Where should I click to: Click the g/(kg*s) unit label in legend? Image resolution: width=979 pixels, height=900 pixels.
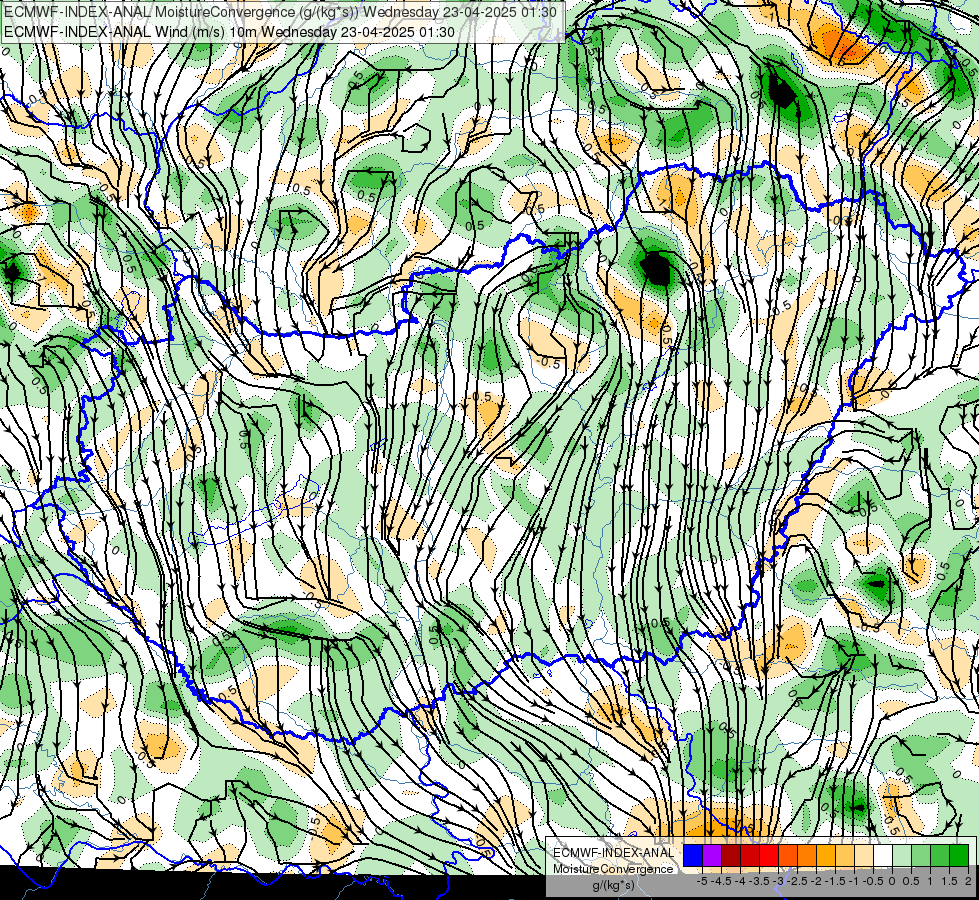tap(614, 886)
